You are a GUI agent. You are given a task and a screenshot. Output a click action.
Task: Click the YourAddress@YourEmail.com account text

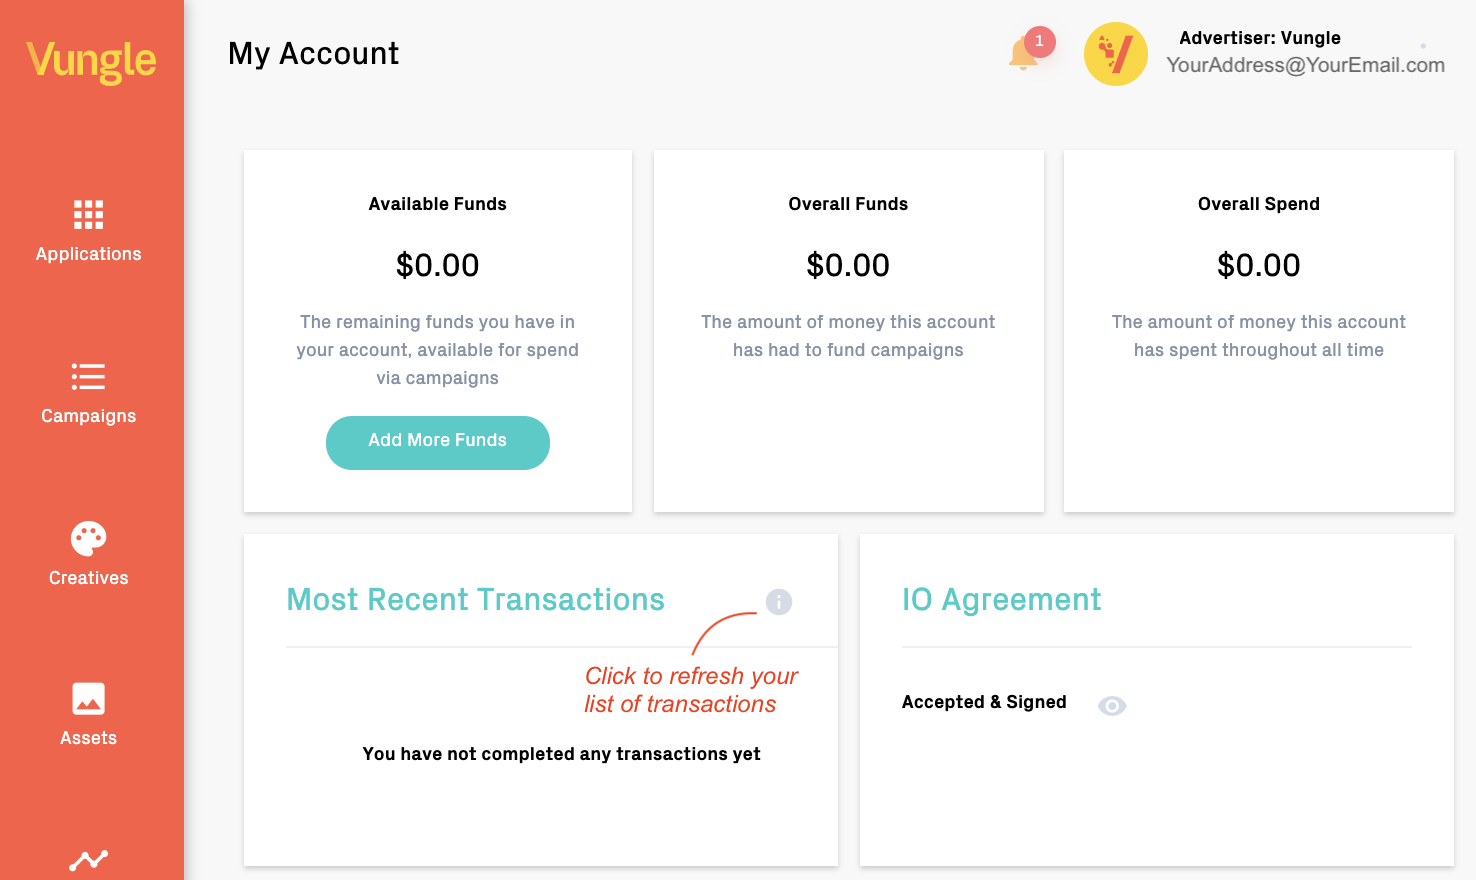coord(1305,65)
